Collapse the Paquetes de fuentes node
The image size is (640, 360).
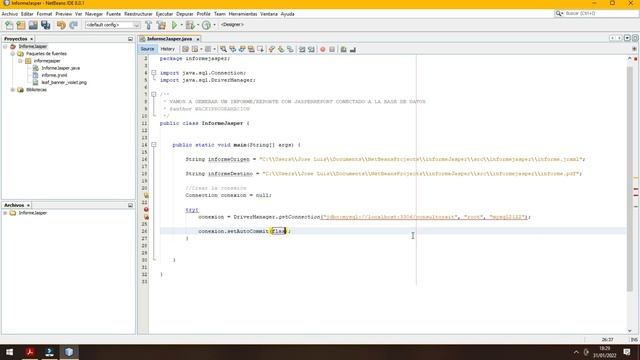(13, 53)
